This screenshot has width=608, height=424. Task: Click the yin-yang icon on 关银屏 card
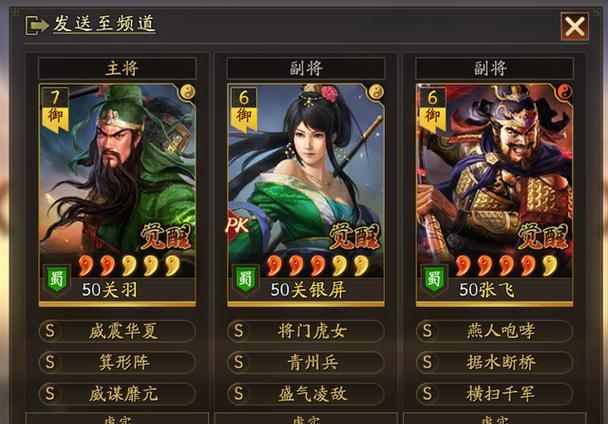376,92
